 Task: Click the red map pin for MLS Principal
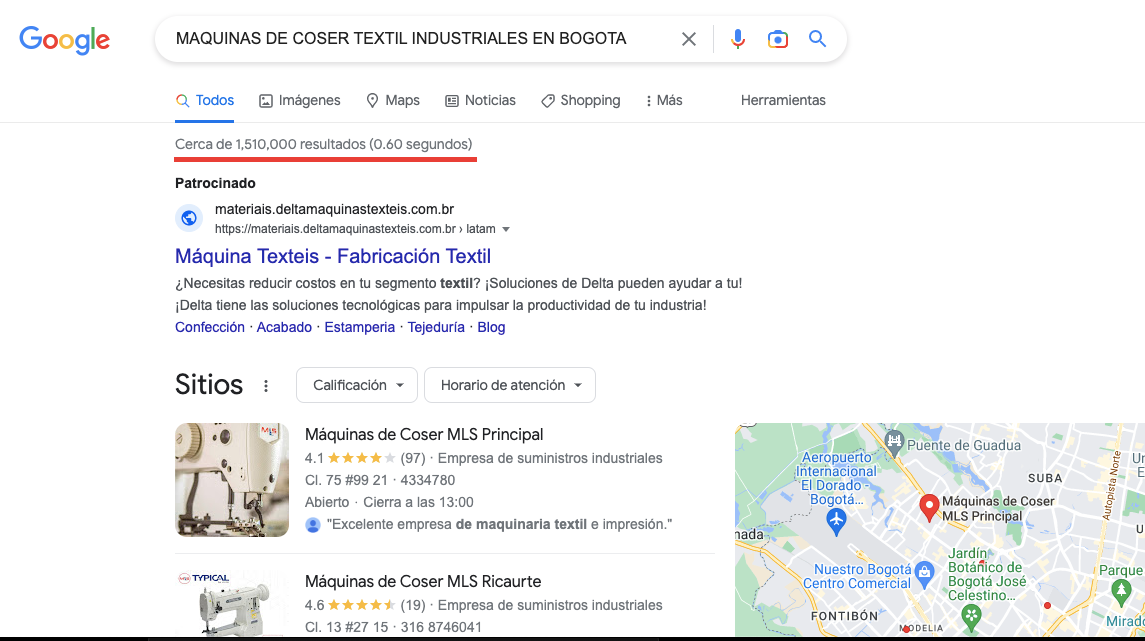click(x=928, y=507)
